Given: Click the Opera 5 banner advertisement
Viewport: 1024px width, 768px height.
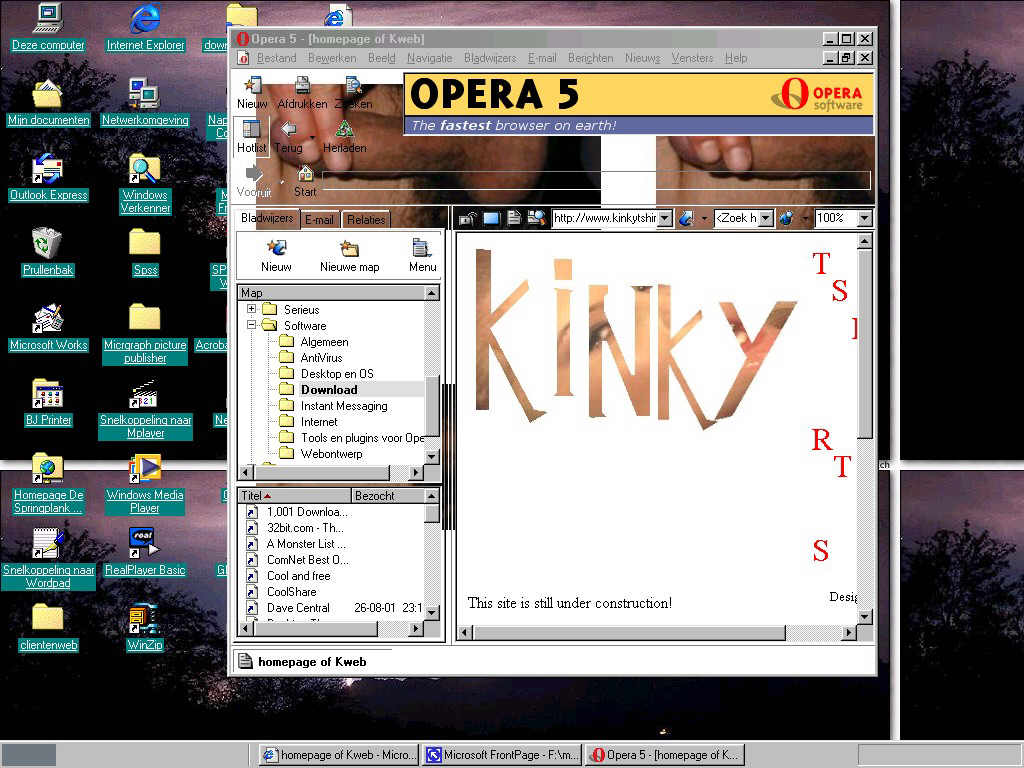Looking at the screenshot, I should coord(639,104).
